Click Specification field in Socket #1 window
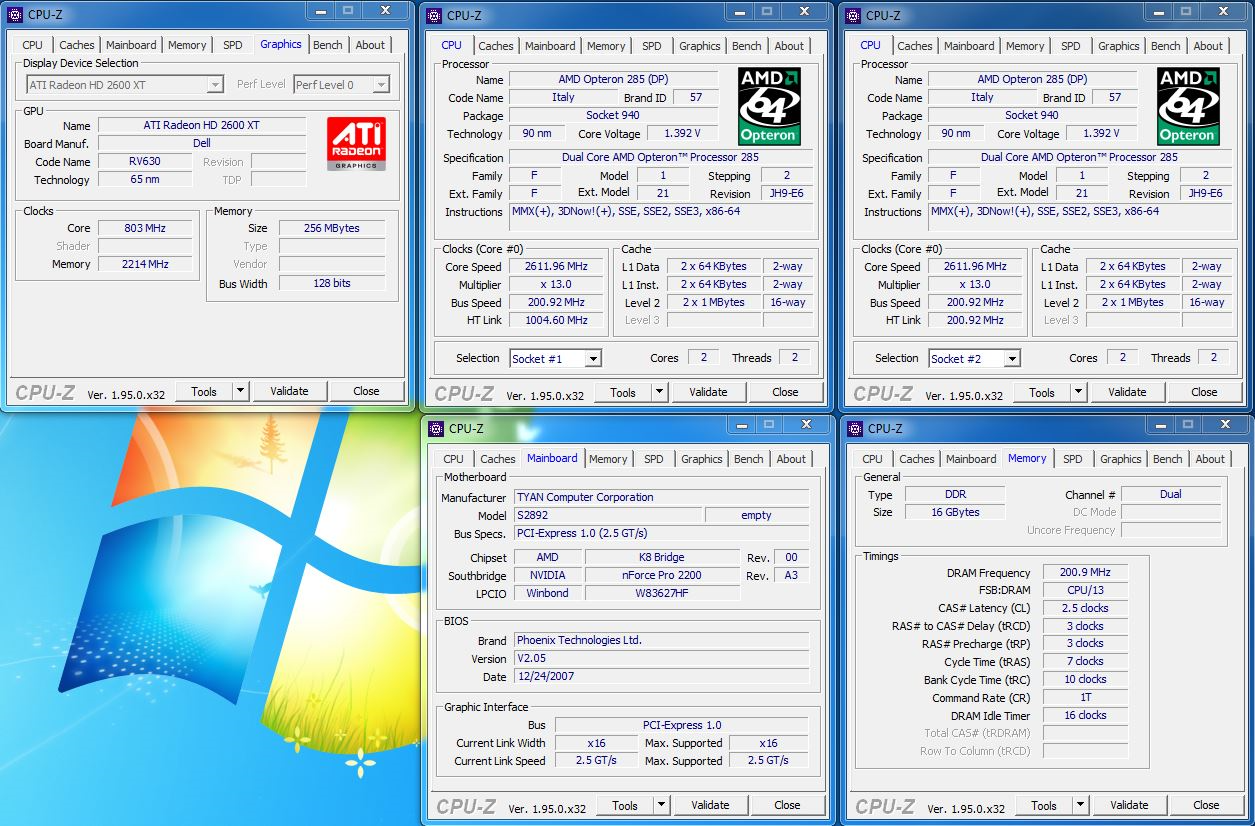Screen dimensions: 1255x826 tap(659, 157)
